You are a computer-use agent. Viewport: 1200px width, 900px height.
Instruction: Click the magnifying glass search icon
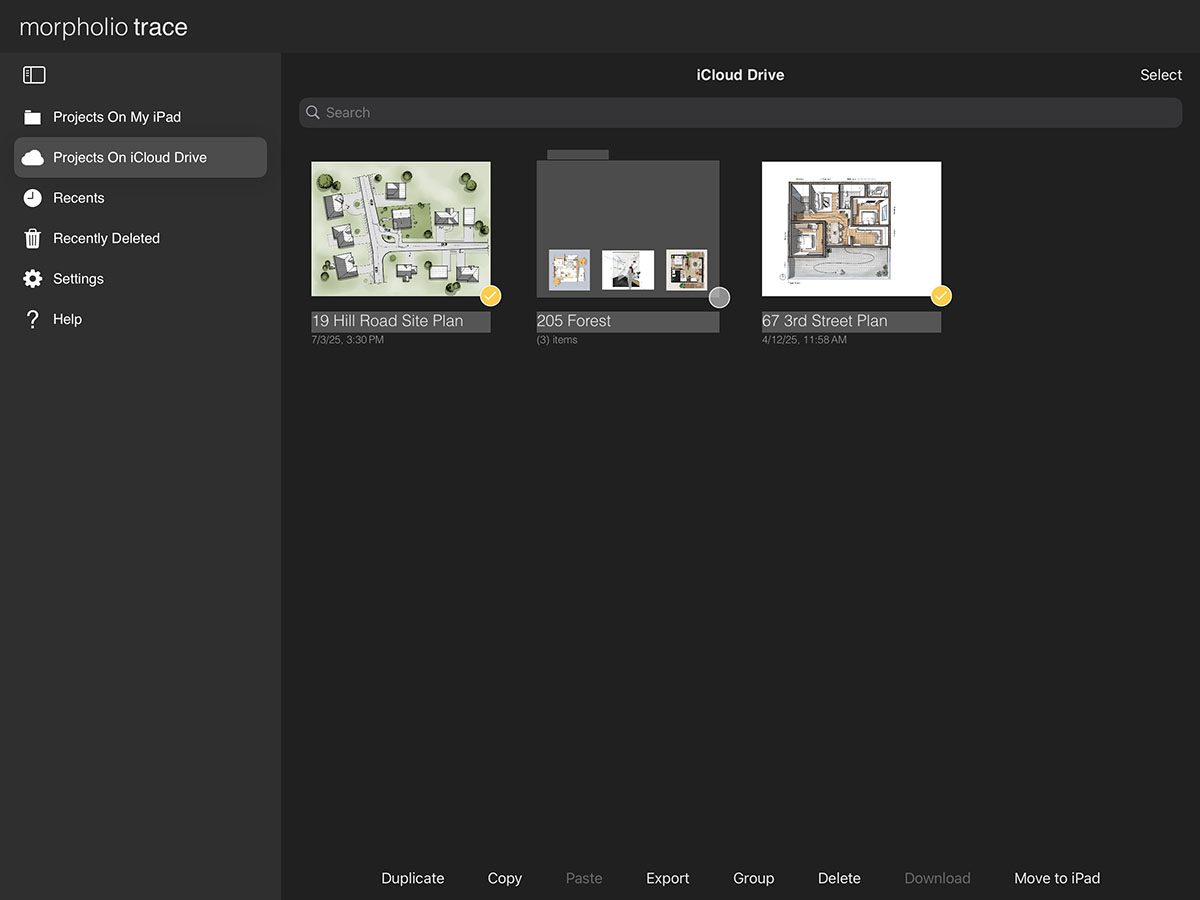tap(314, 113)
